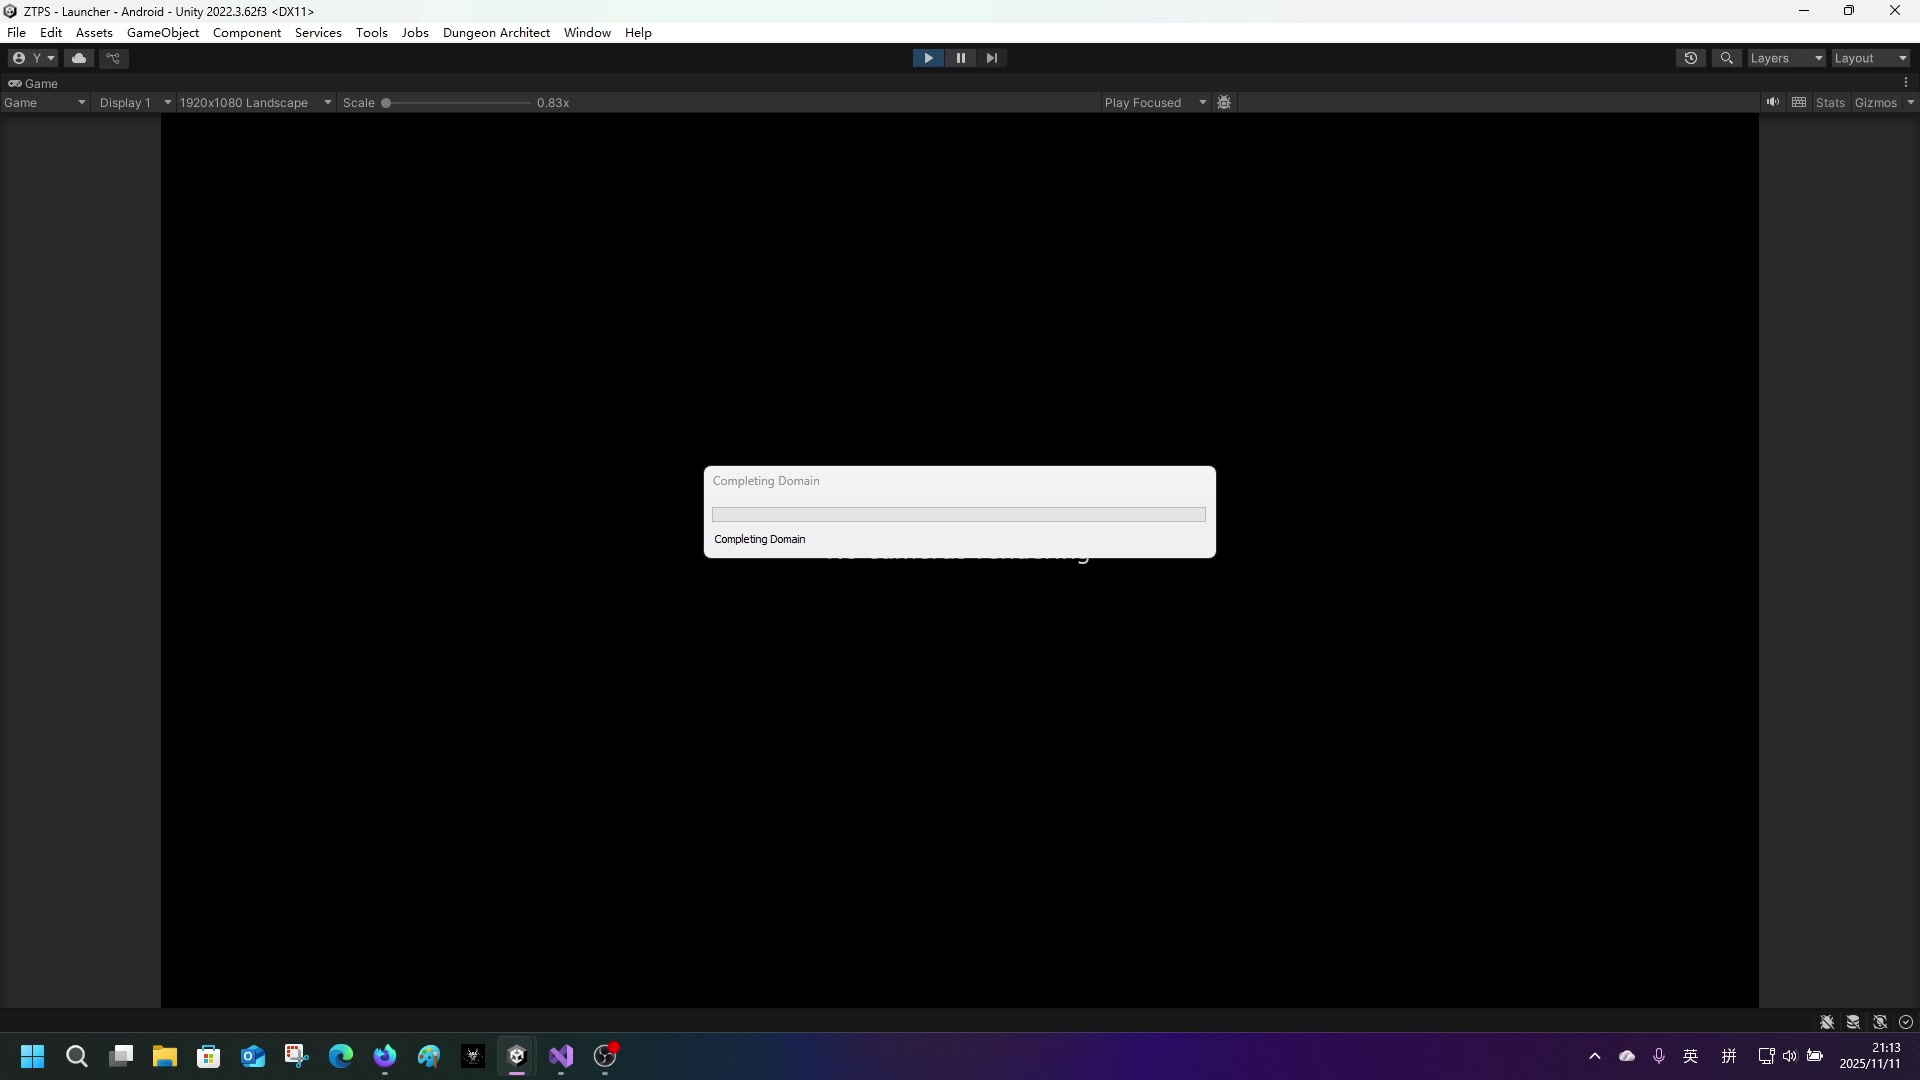Open the GameObject menu
The image size is (1920, 1080).
coord(163,33)
